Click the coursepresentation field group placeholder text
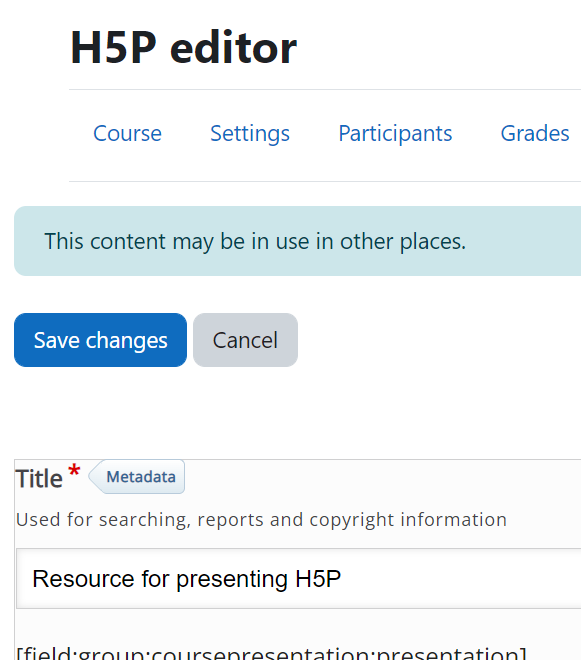 click(x=272, y=653)
